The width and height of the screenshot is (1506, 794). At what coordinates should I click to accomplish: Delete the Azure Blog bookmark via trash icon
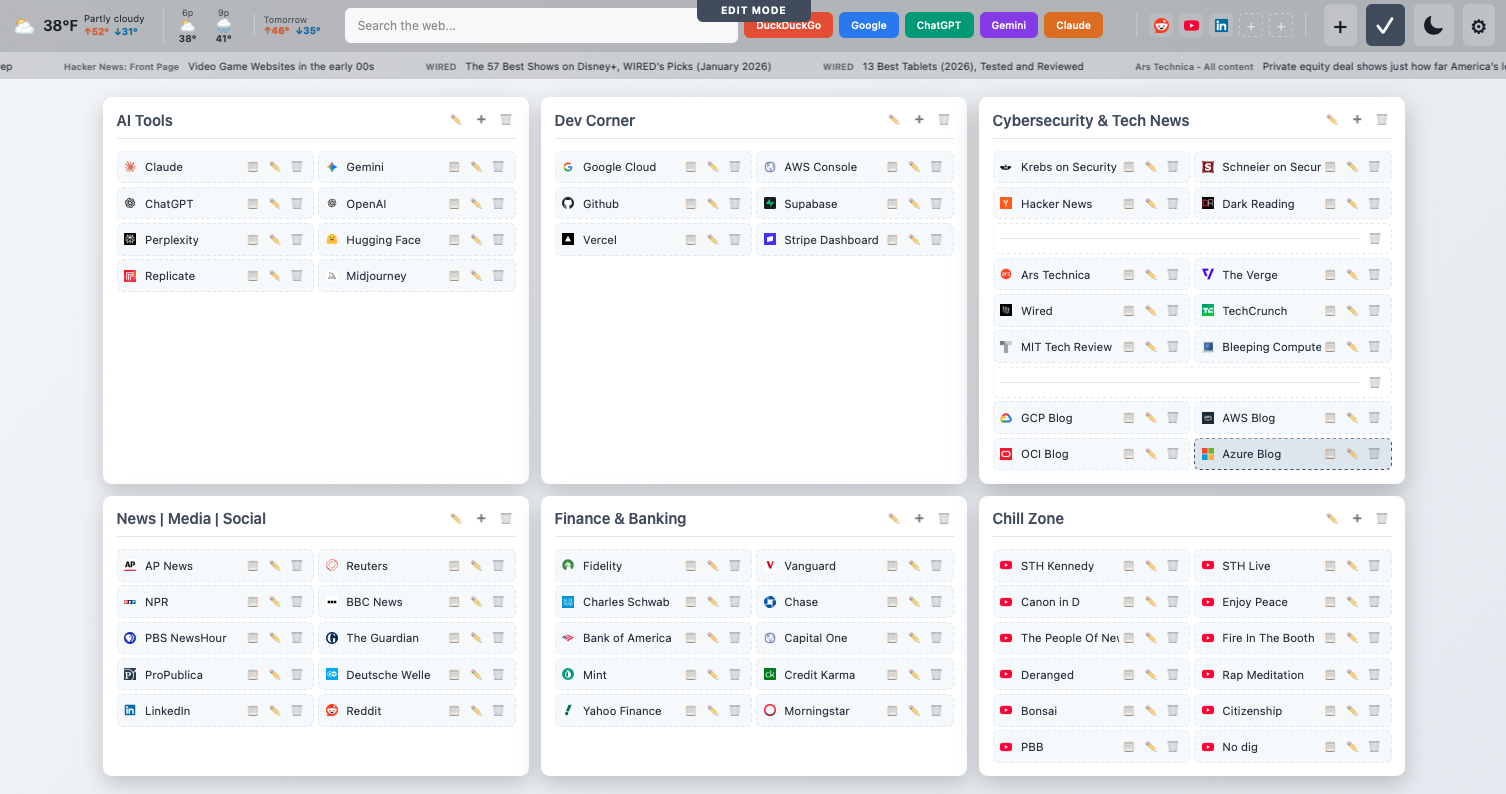click(1374, 453)
